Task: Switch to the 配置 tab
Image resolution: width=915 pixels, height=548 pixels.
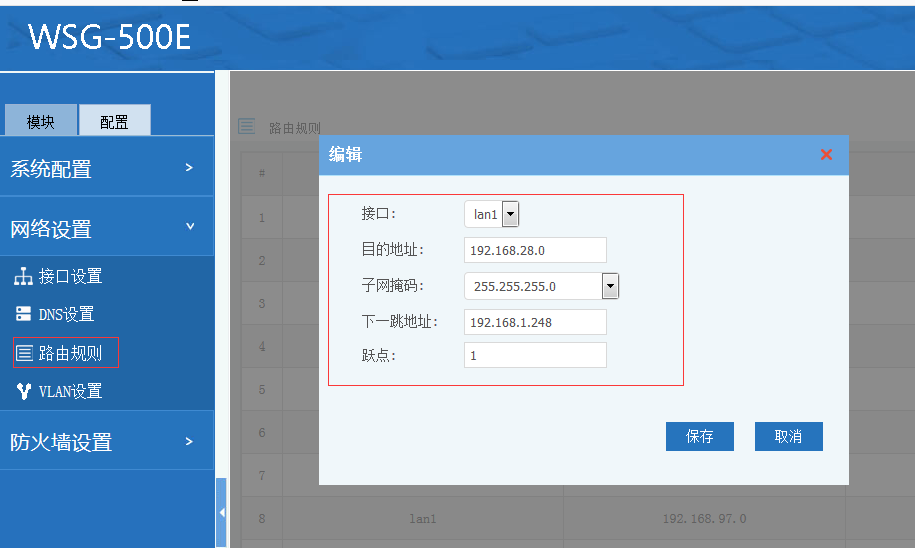Action: click(114, 122)
